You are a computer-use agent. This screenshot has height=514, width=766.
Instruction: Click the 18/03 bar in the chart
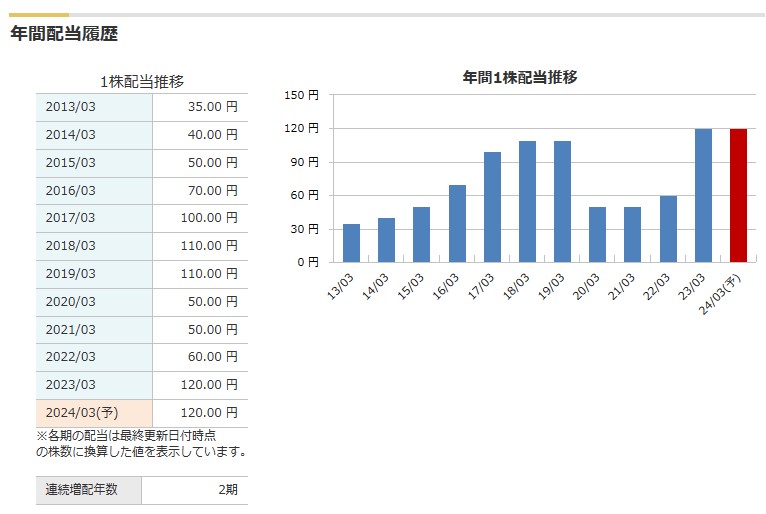[x=528, y=201]
